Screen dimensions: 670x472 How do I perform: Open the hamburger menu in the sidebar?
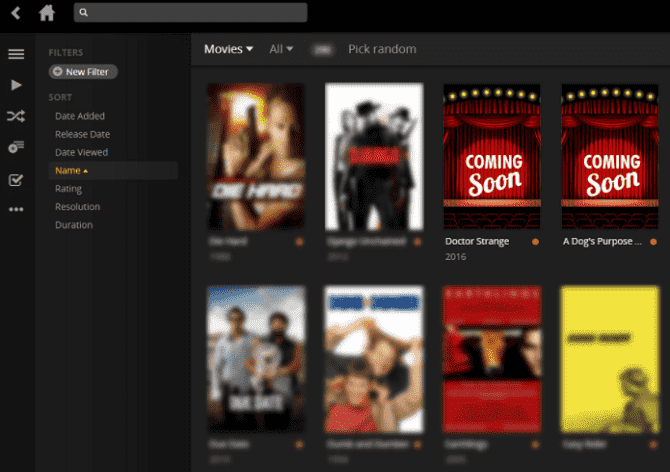pyautogui.click(x=16, y=54)
